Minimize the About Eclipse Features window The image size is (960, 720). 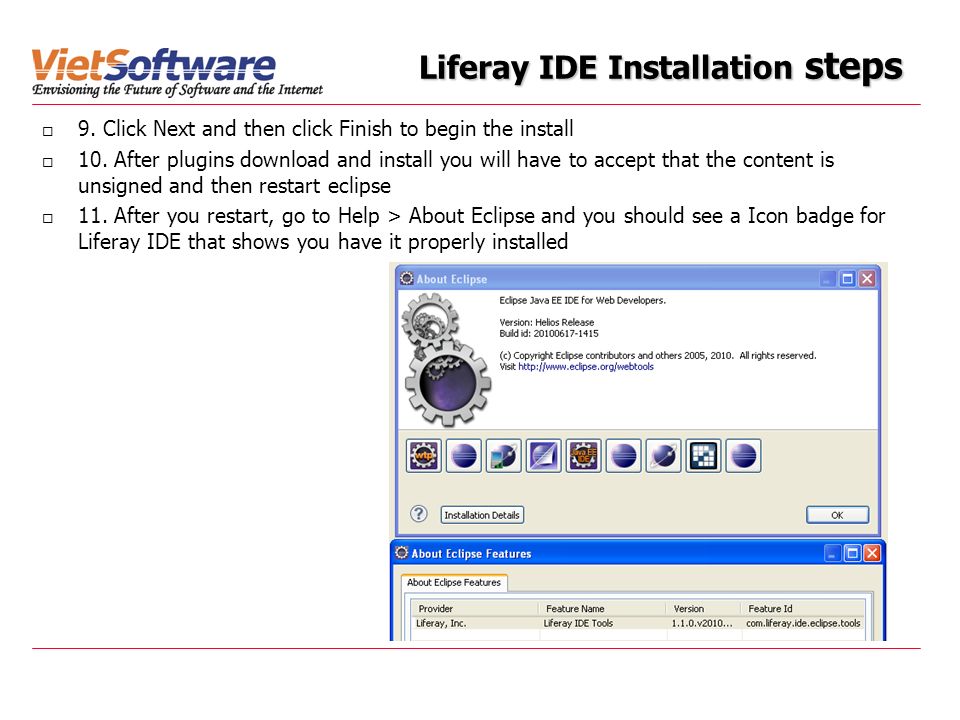833,553
